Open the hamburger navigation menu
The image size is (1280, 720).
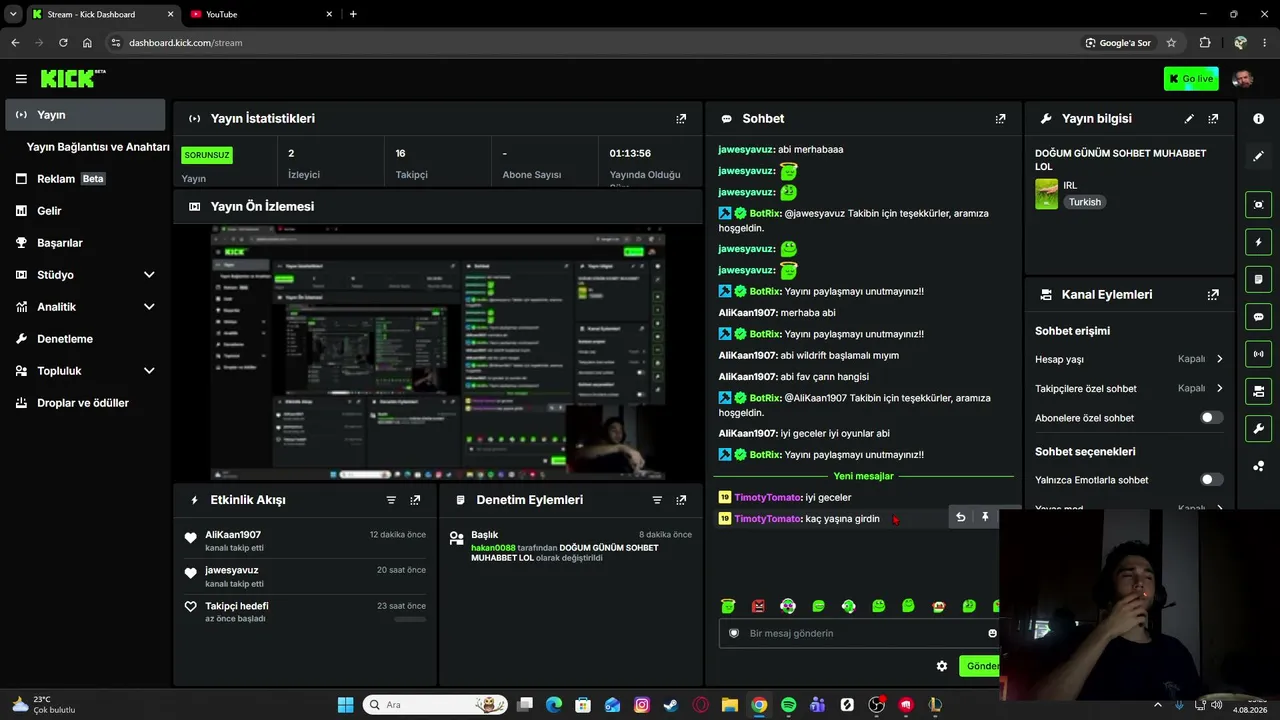[21, 79]
